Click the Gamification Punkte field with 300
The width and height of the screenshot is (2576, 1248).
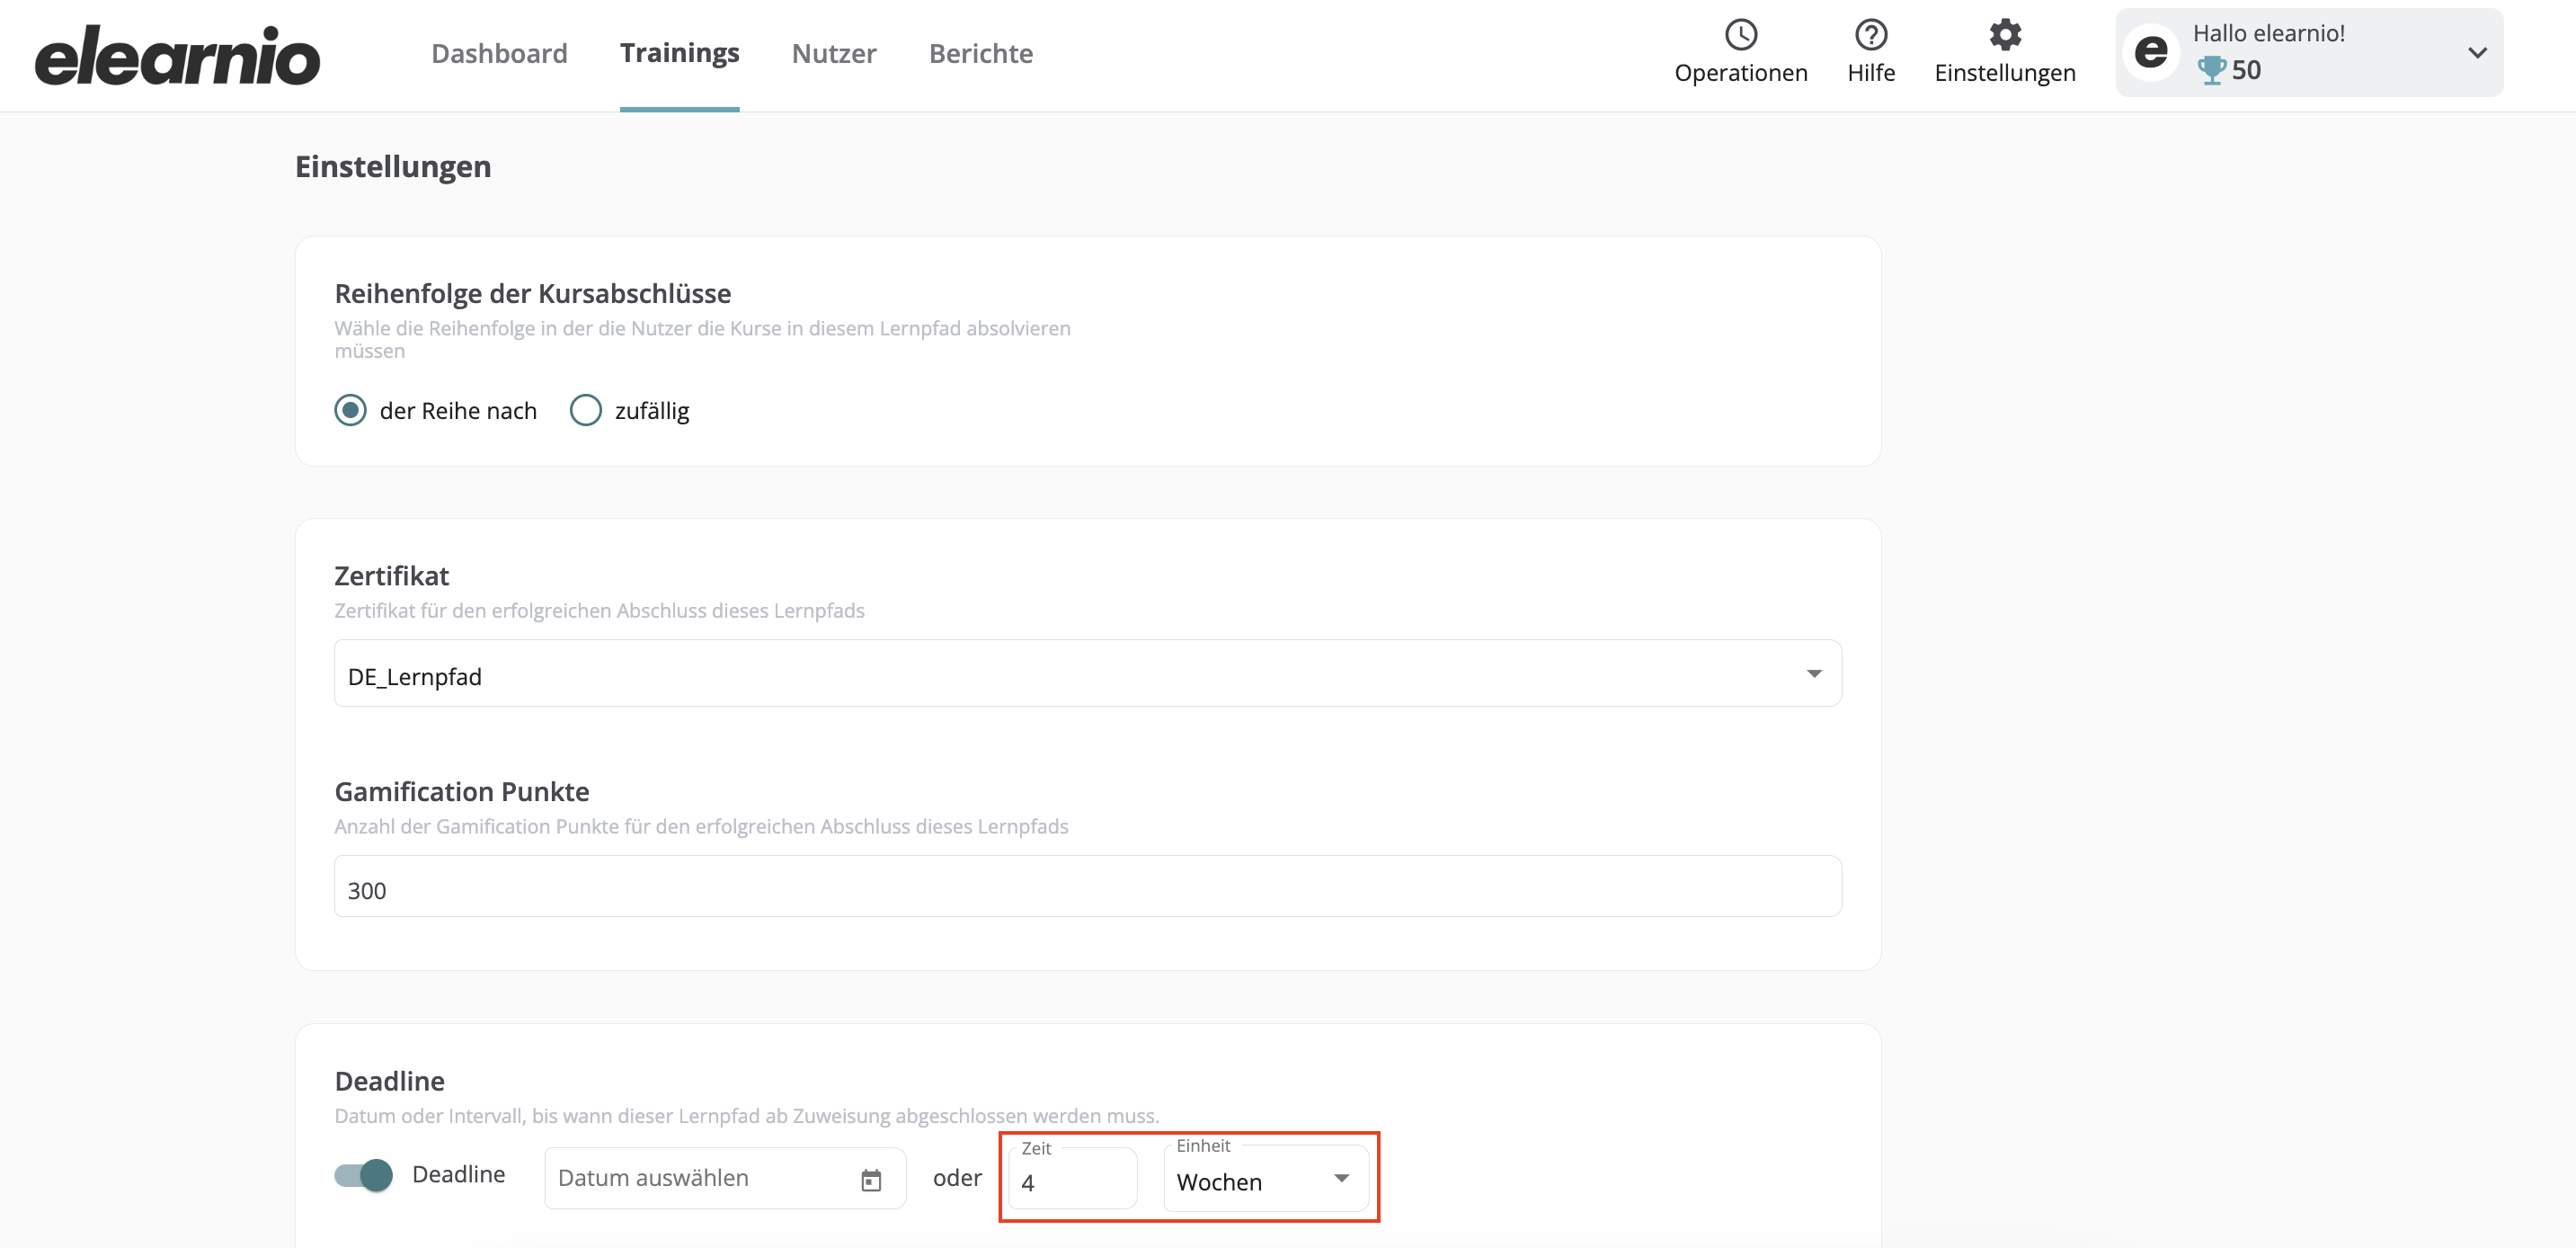click(1087, 887)
